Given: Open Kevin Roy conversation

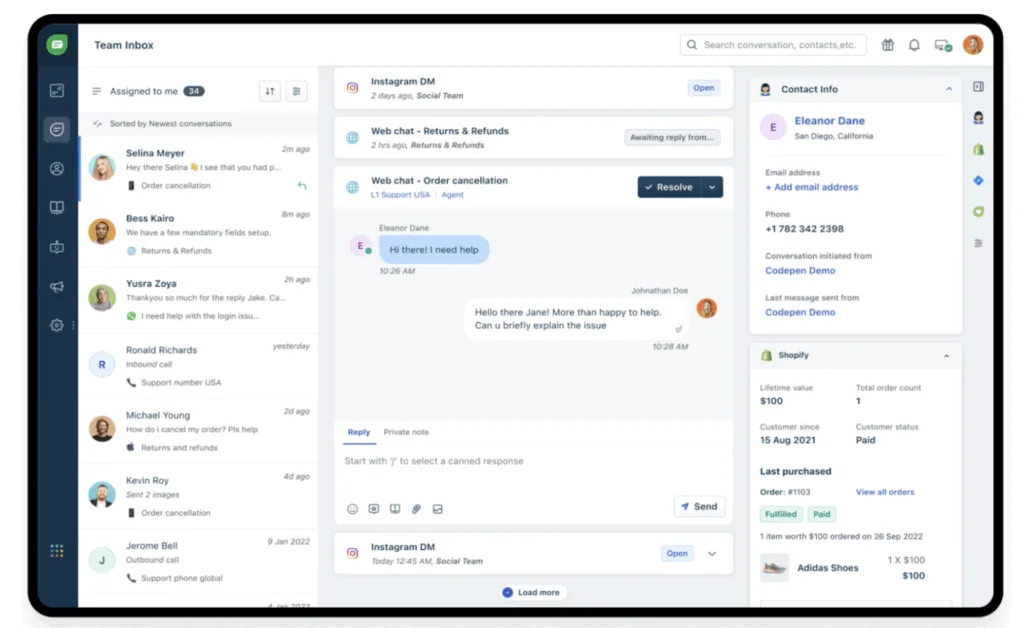Looking at the screenshot, I should [199, 497].
